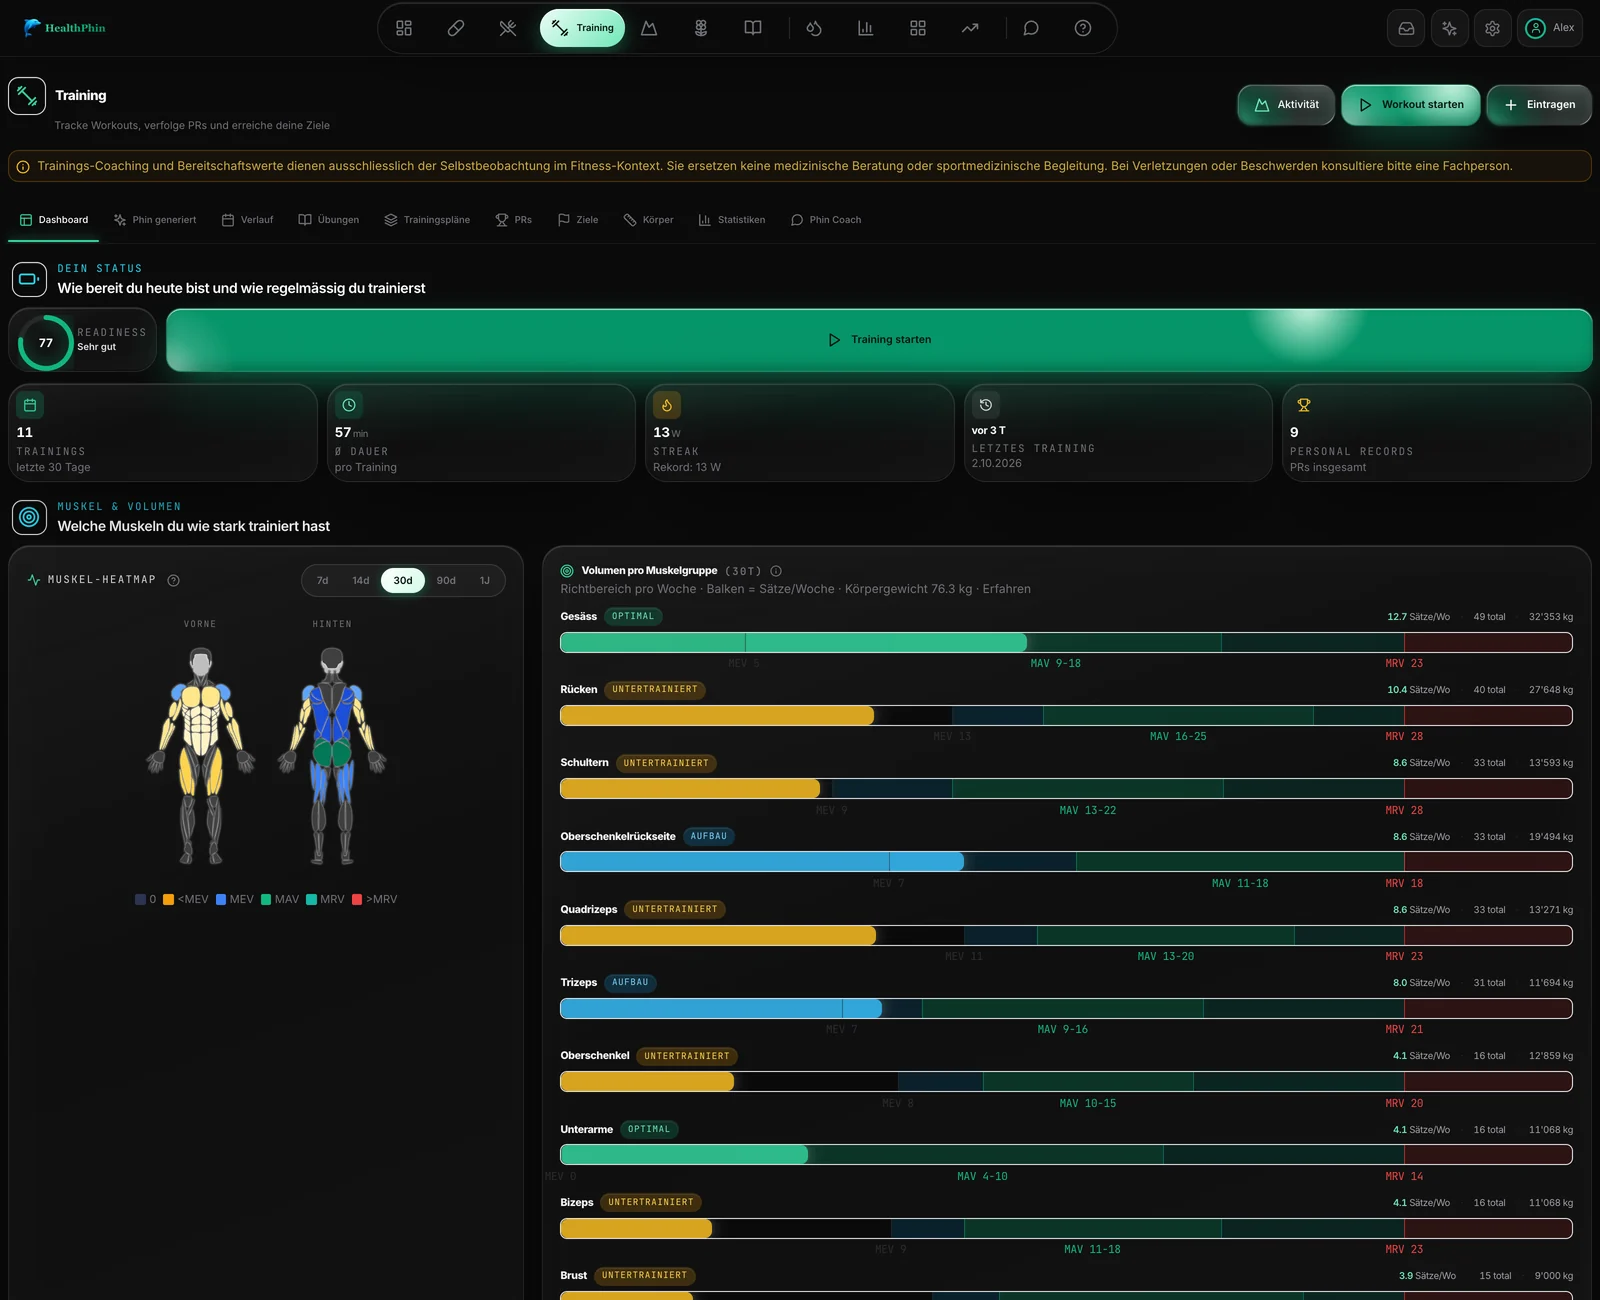Select the 30d heatmap range

tap(403, 580)
